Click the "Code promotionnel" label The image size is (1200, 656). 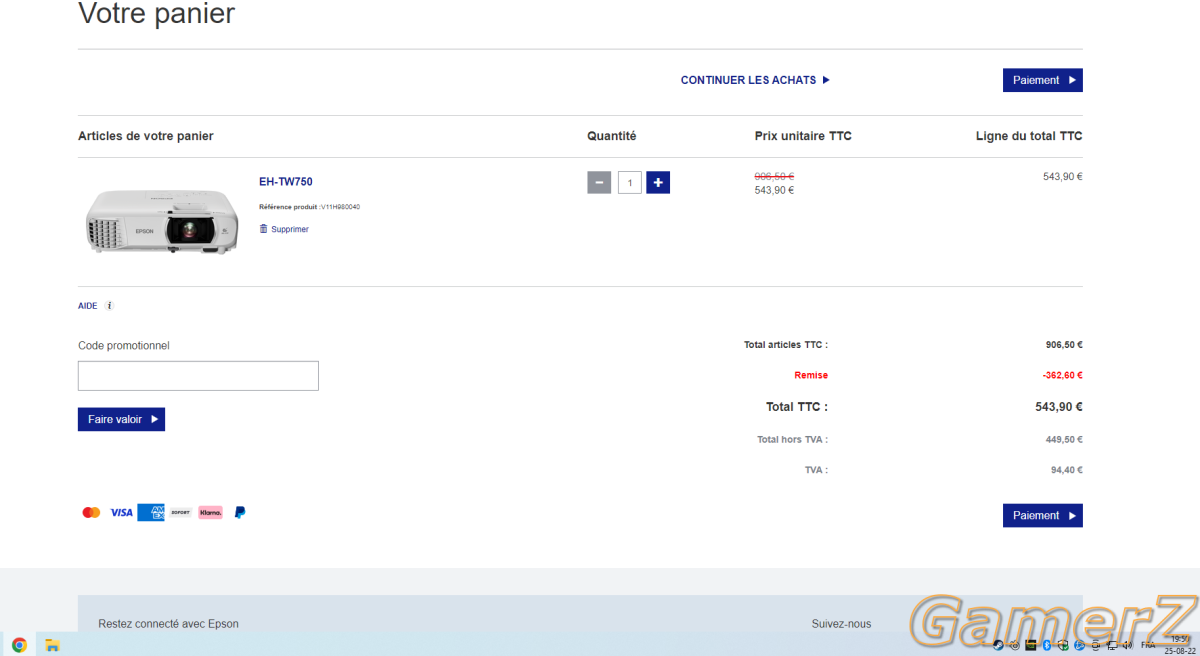[124, 345]
